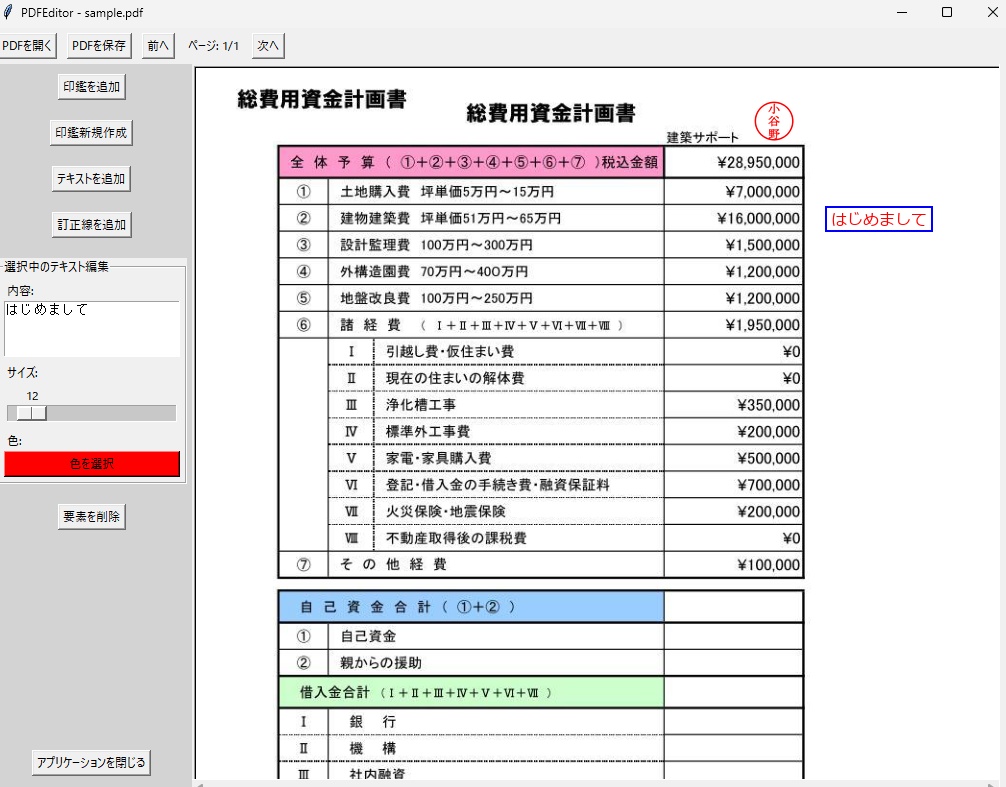The image size is (1006, 787).
Task: Add text with the テキストを追加 button
Action: coord(91,178)
